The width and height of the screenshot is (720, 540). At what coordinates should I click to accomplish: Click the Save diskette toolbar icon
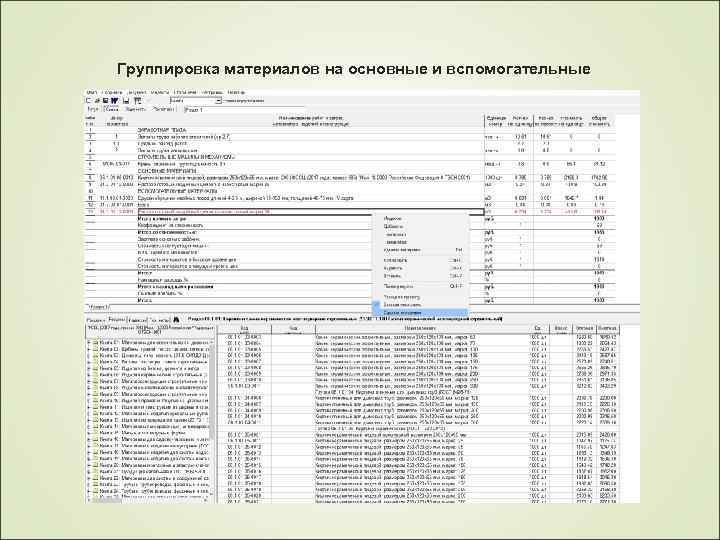coord(105,101)
